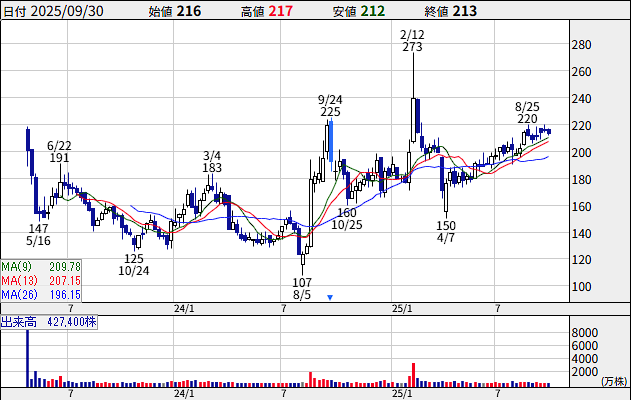
Task: Click the 24/1 label on the upper time axis
Action: point(184,309)
